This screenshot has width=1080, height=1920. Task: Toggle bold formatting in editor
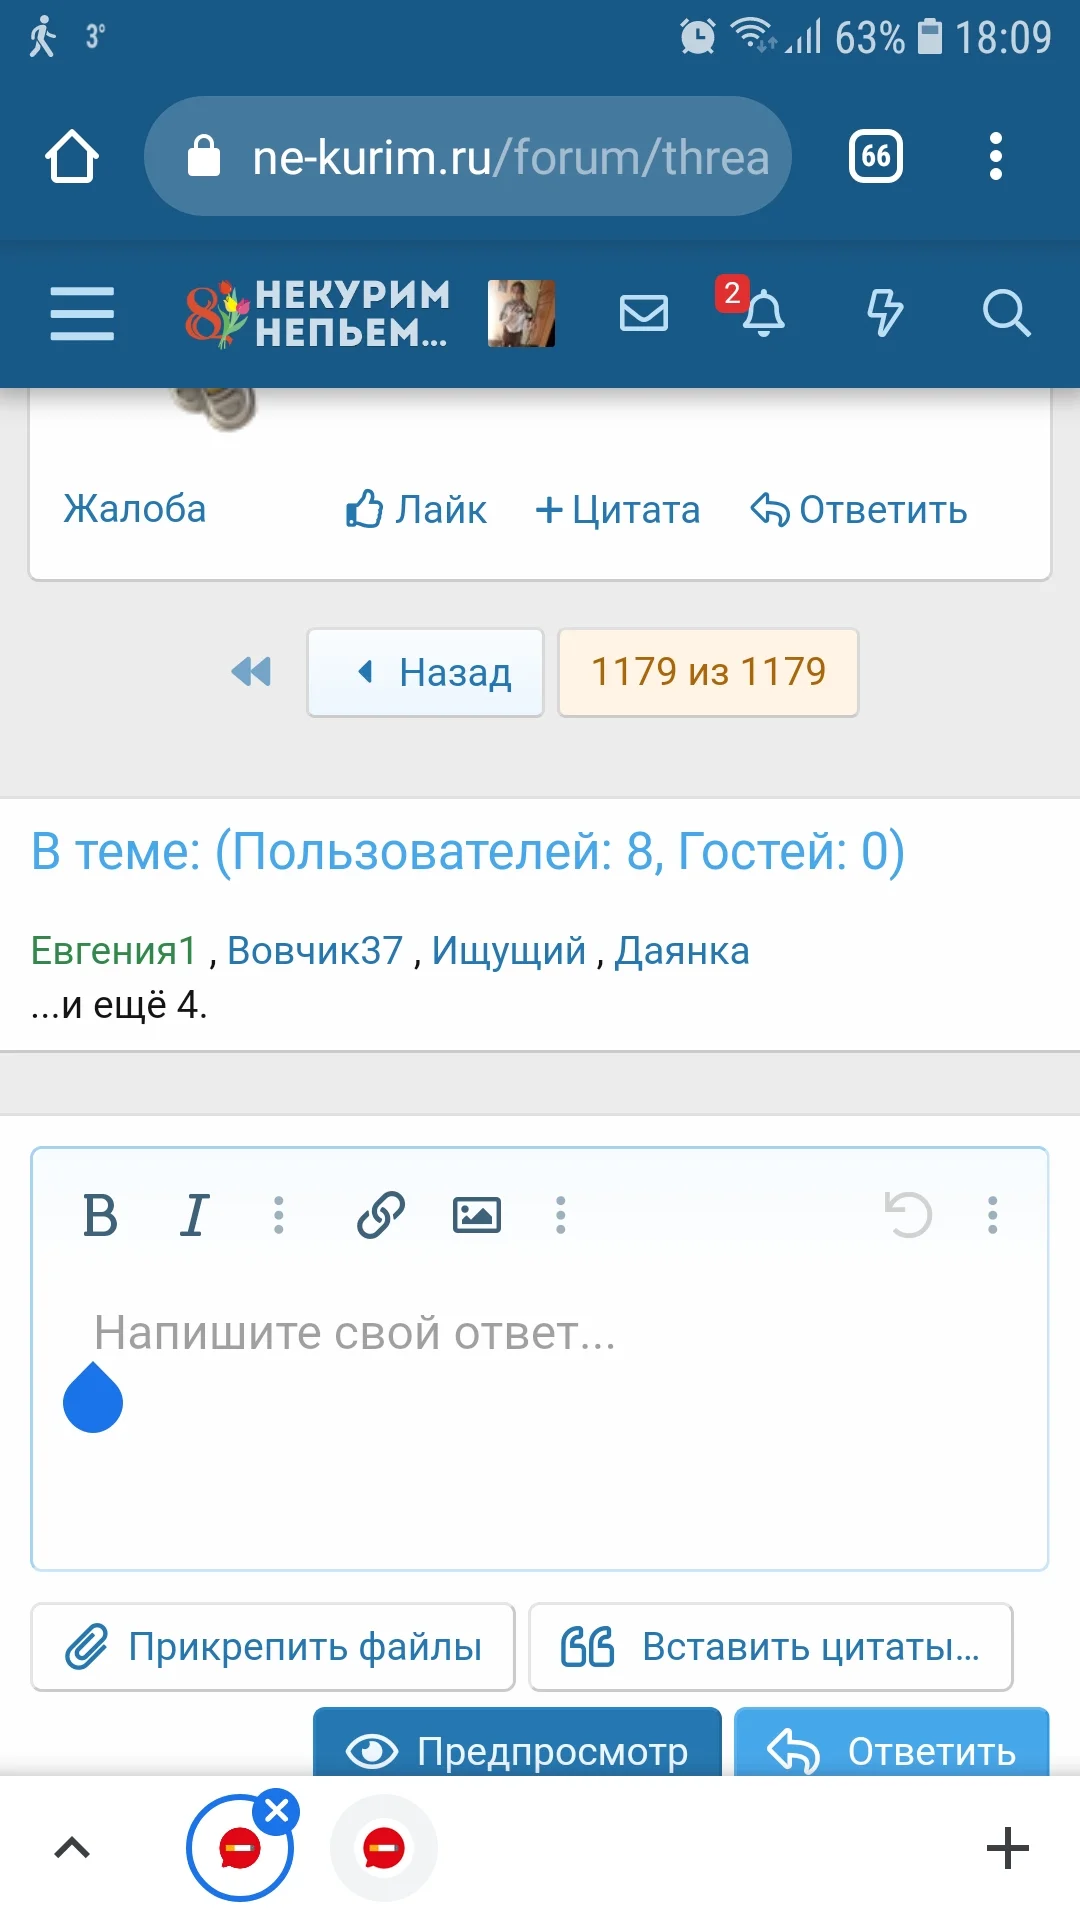coord(100,1216)
